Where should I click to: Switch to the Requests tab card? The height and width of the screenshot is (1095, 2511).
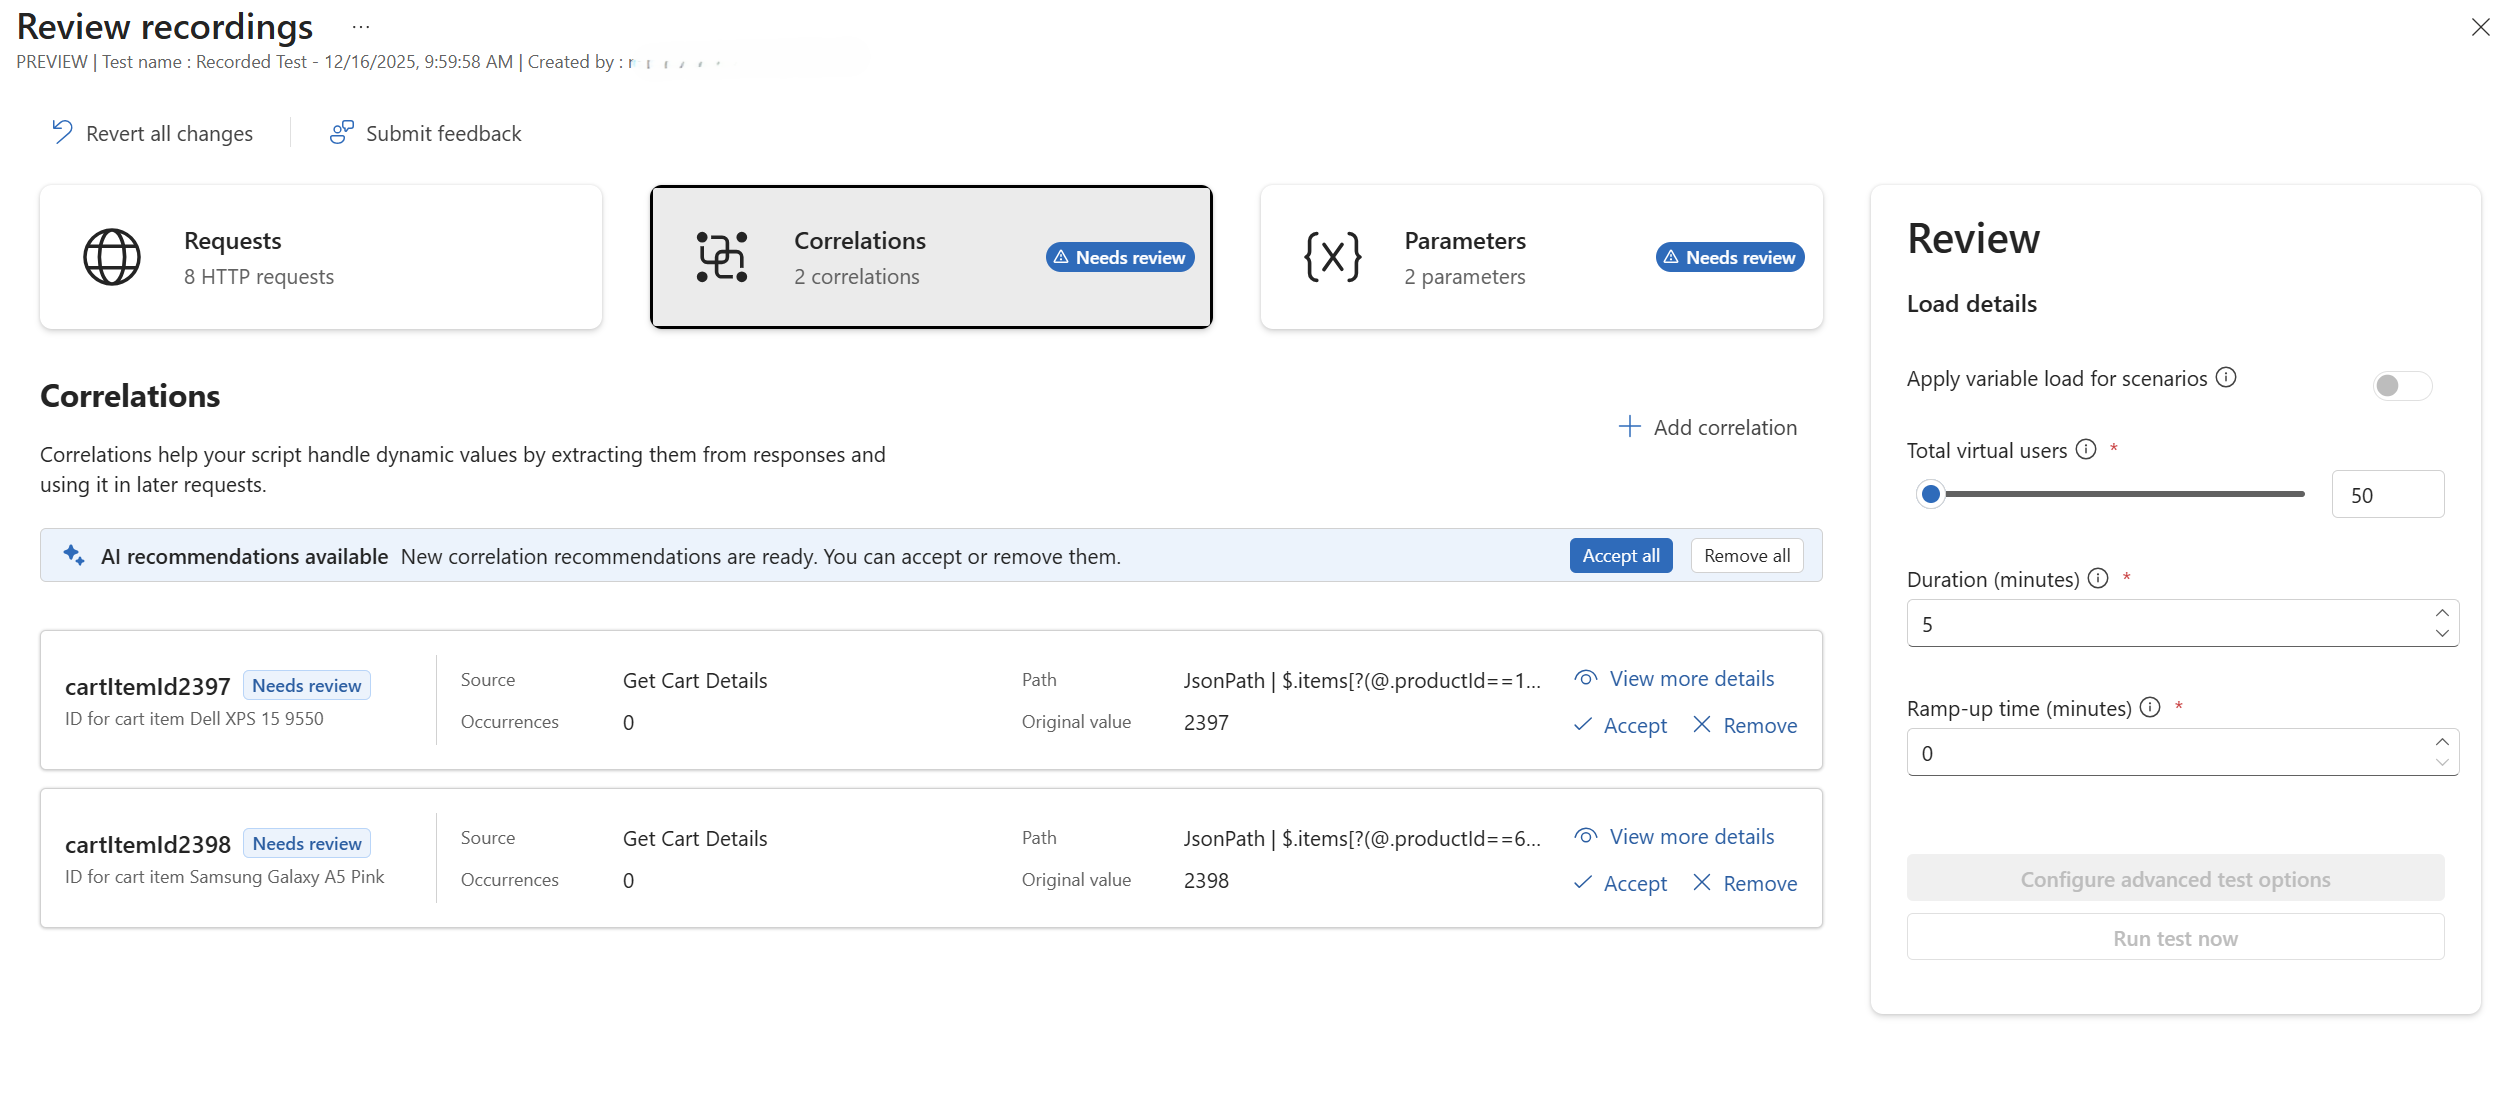[321, 257]
